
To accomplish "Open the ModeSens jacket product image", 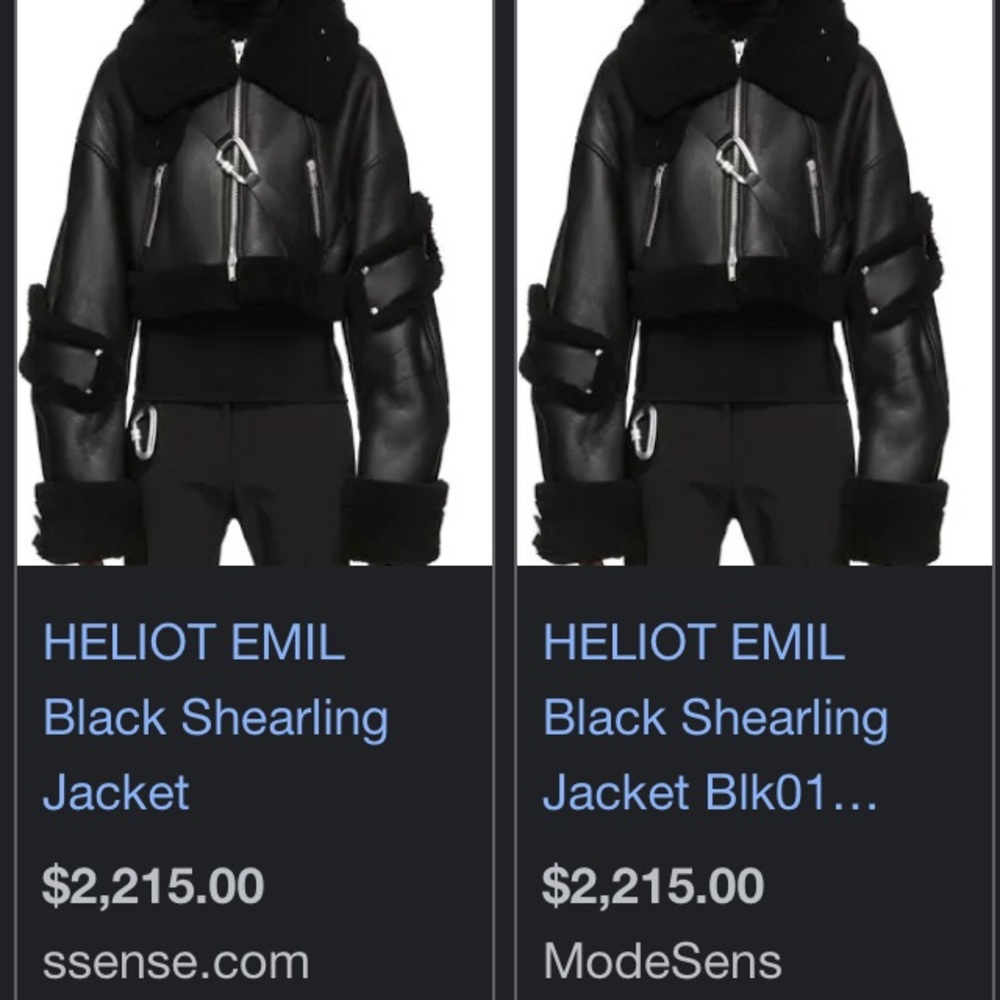I will pos(754,283).
